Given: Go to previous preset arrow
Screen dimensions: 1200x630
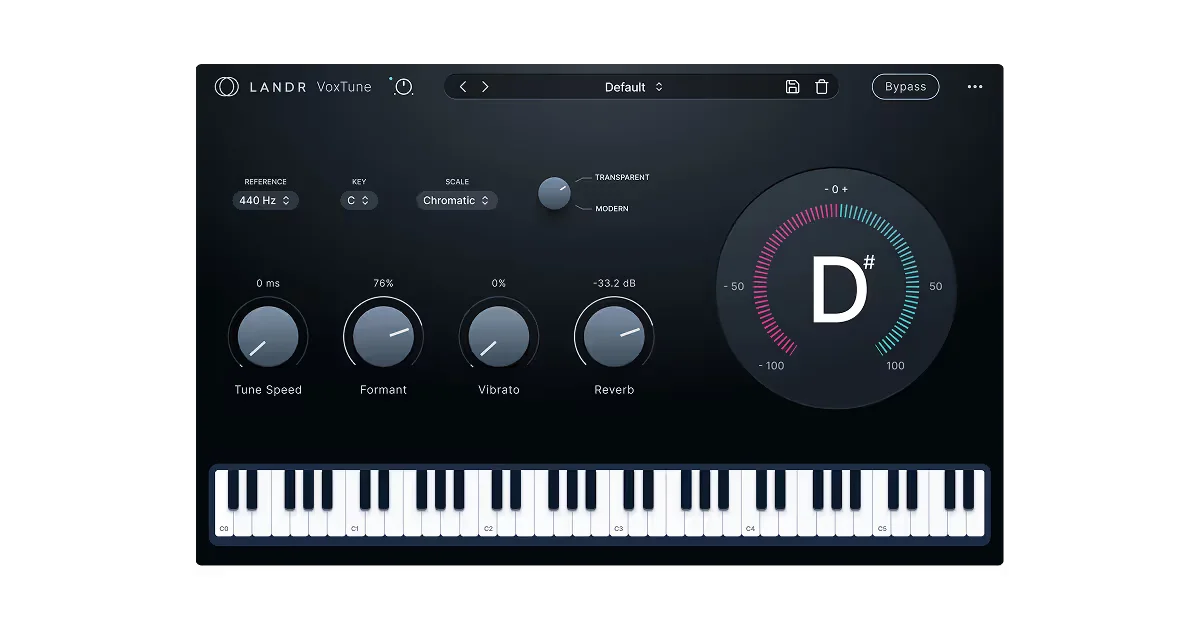Looking at the screenshot, I should pyautogui.click(x=463, y=87).
